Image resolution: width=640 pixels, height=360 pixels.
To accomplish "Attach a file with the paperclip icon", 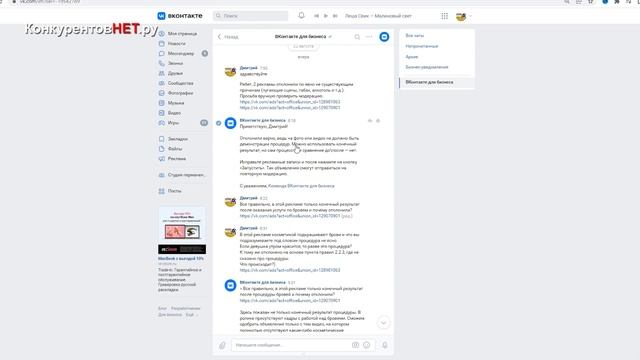I will point(222,345).
